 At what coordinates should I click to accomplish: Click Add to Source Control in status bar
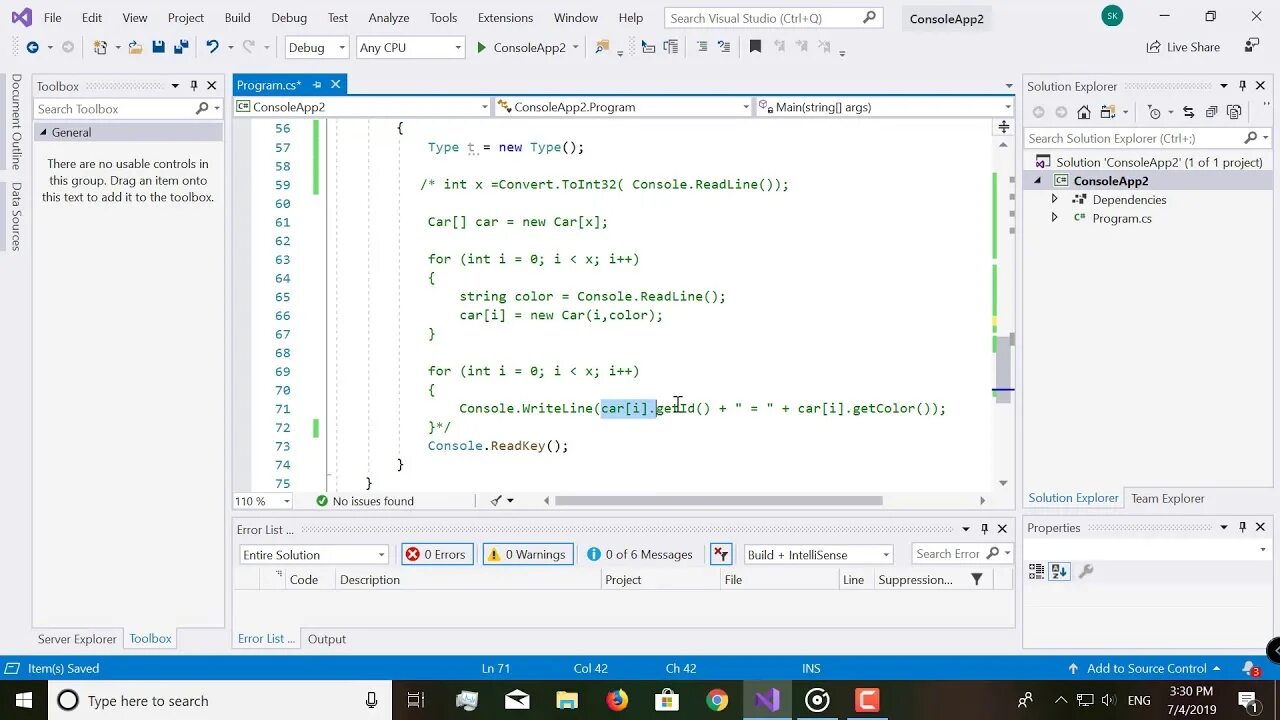coord(1144,668)
